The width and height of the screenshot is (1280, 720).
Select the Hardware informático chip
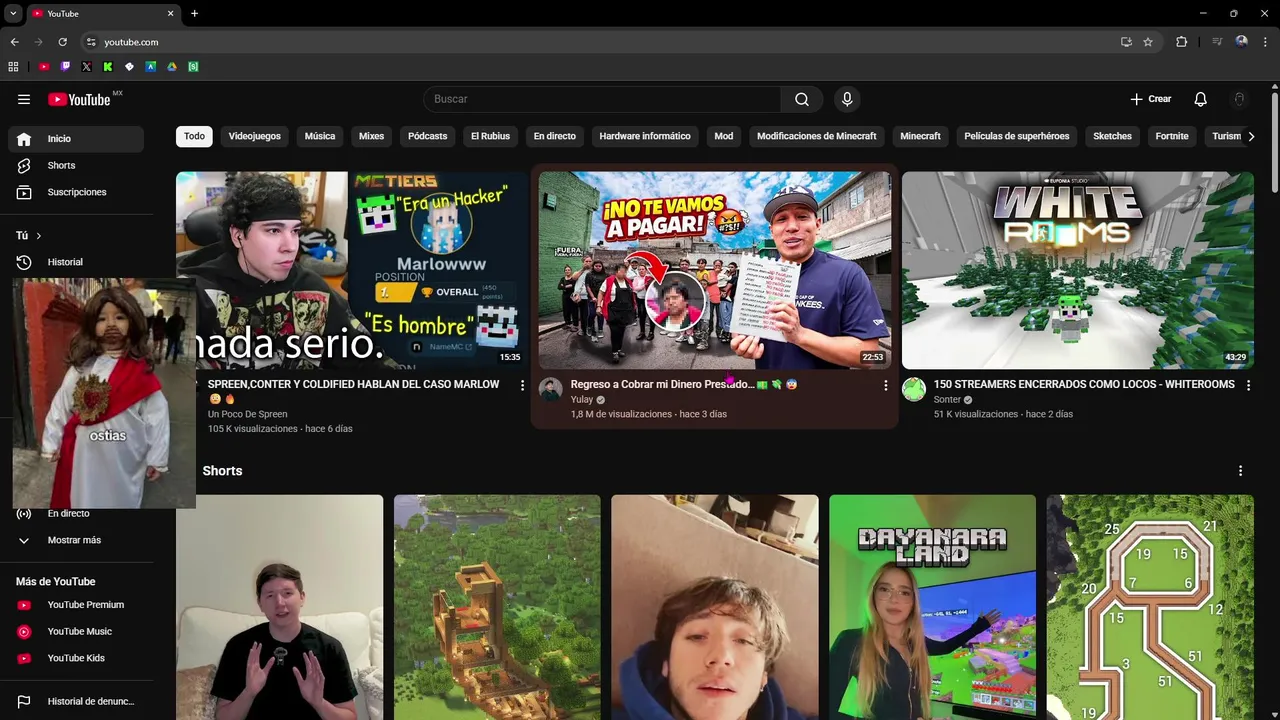[645, 136]
